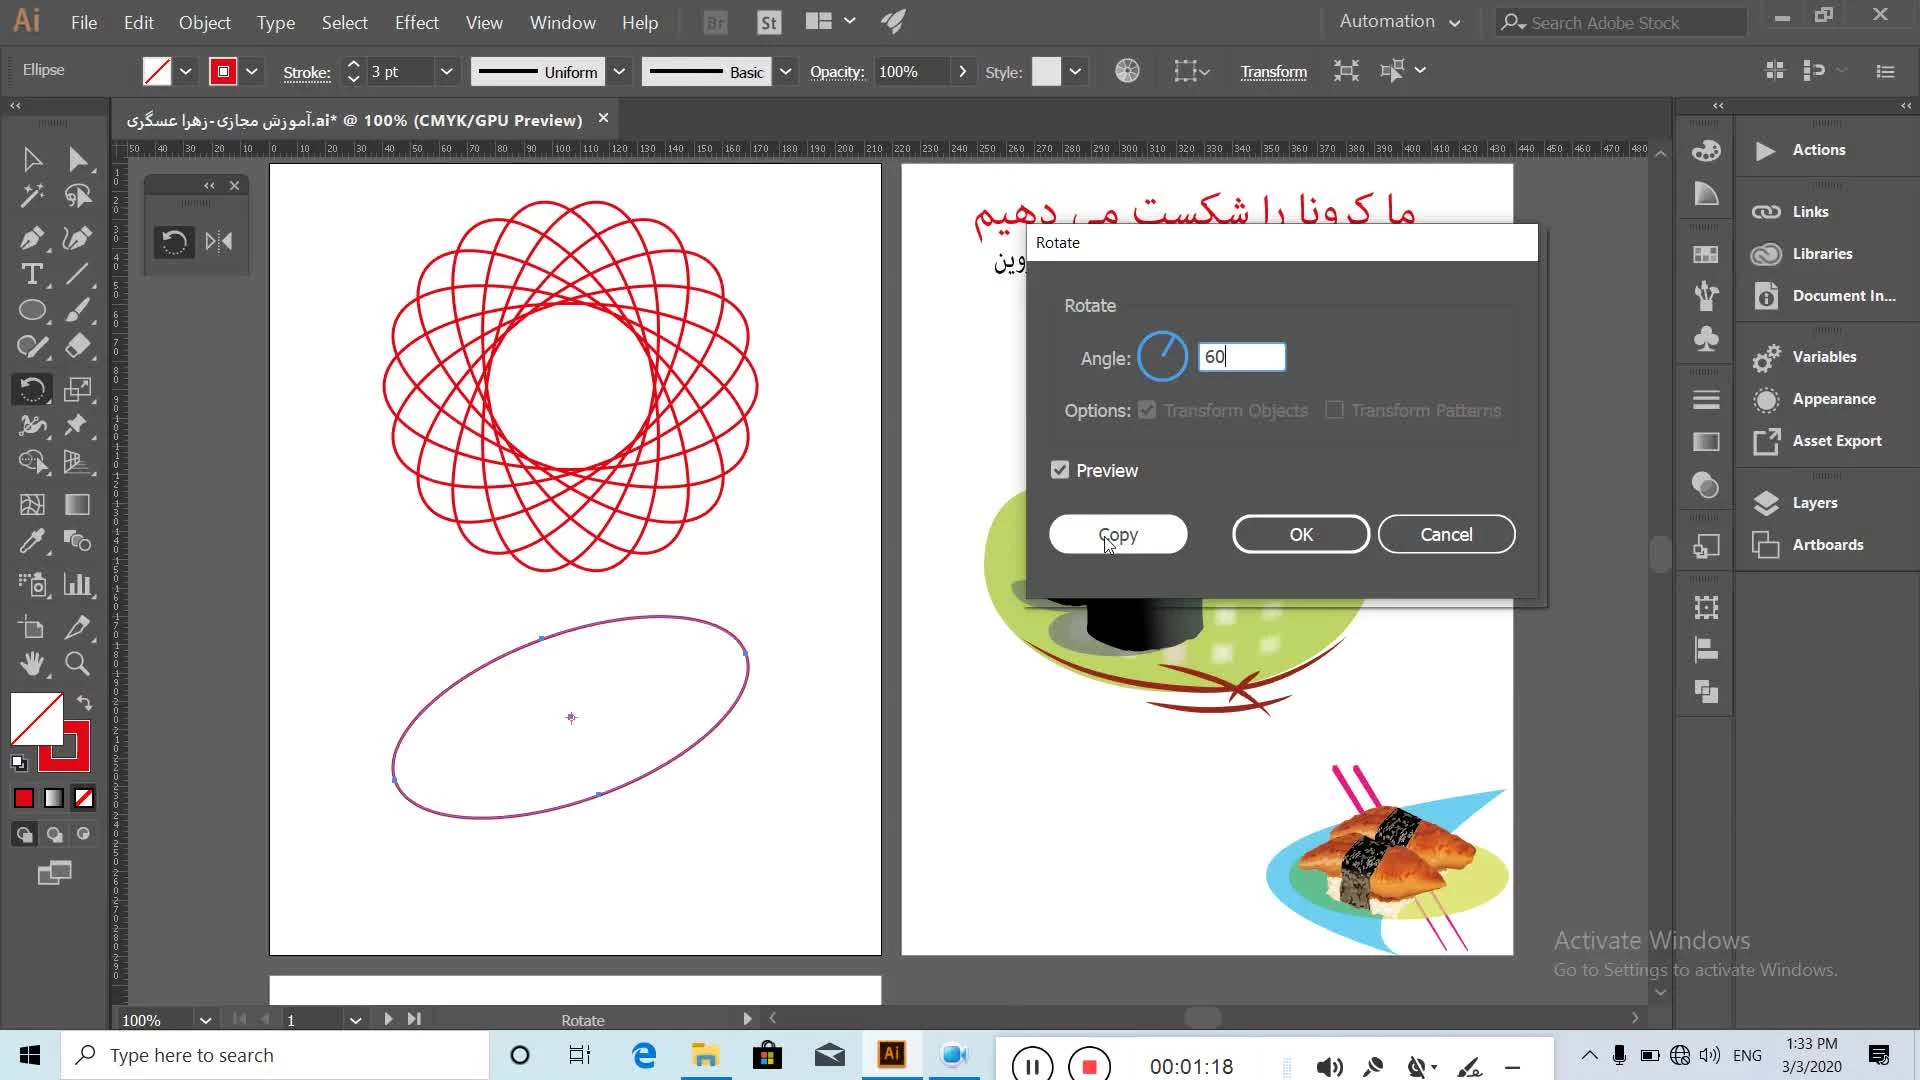Open the Artboards panel
This screenshot has width=1920, height=1080.
pyautogui.click(x=1827, y=544)
